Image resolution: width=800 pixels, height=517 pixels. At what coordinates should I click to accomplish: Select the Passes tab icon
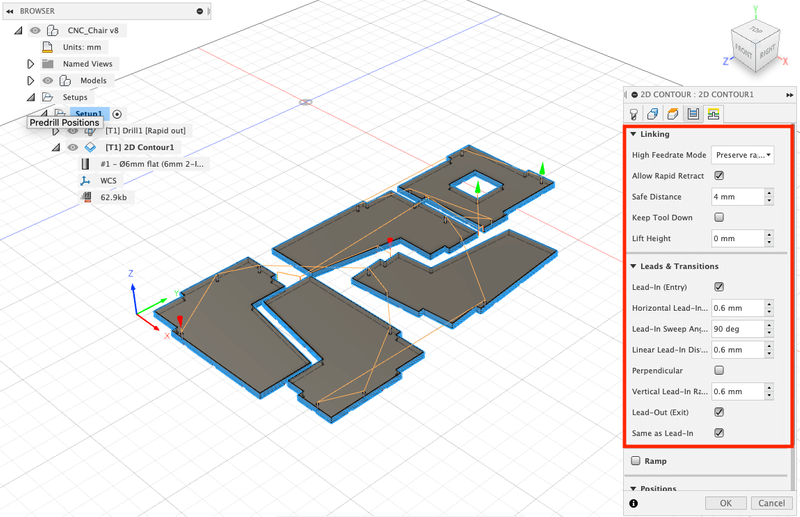(693, 114)
